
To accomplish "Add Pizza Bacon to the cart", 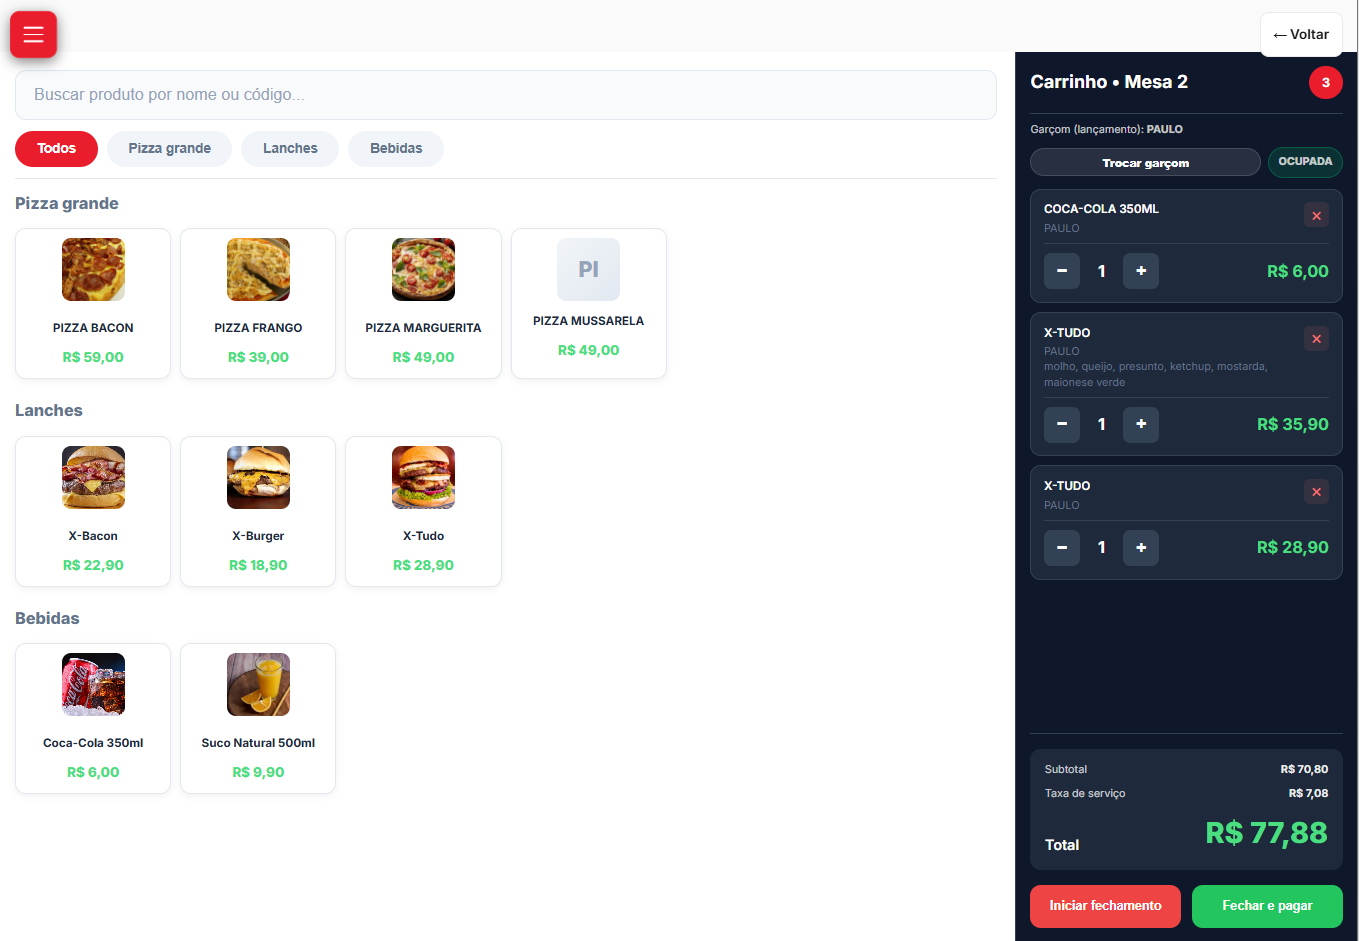I will [93, 303].
